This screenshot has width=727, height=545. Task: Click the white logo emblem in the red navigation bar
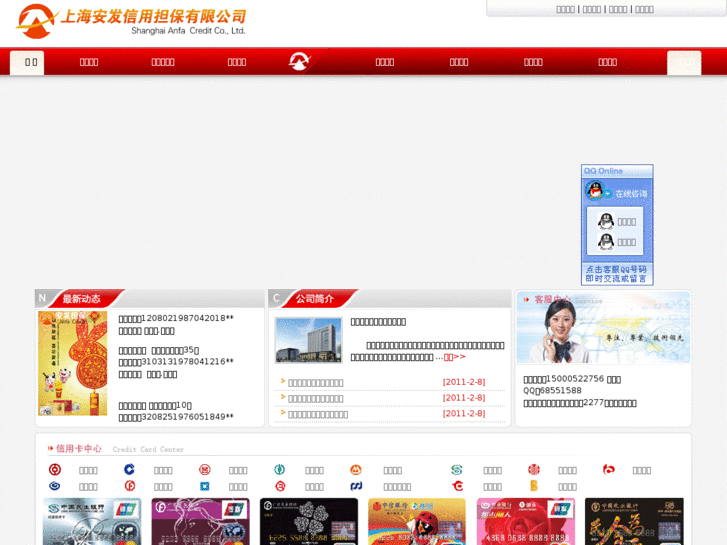(x=300, y=61)
